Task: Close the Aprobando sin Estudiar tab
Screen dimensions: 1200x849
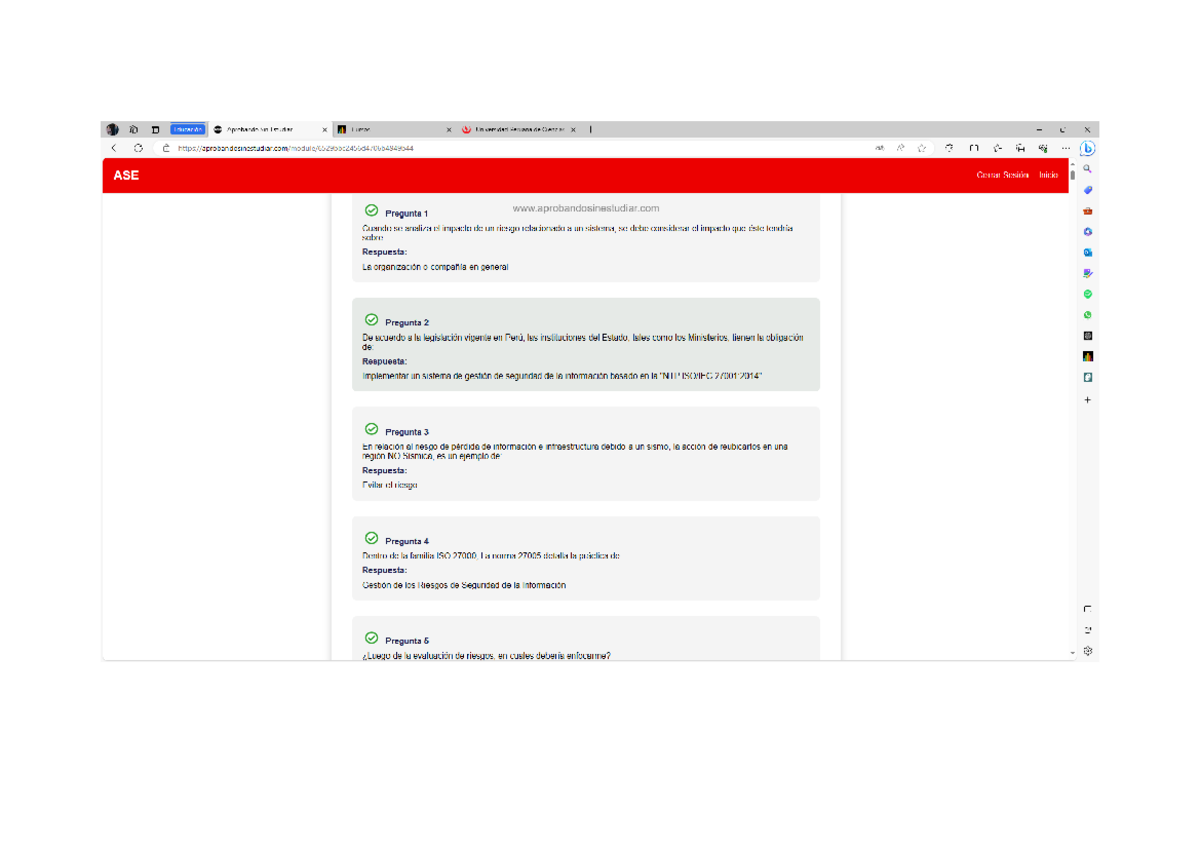Action: coord(324,130)
